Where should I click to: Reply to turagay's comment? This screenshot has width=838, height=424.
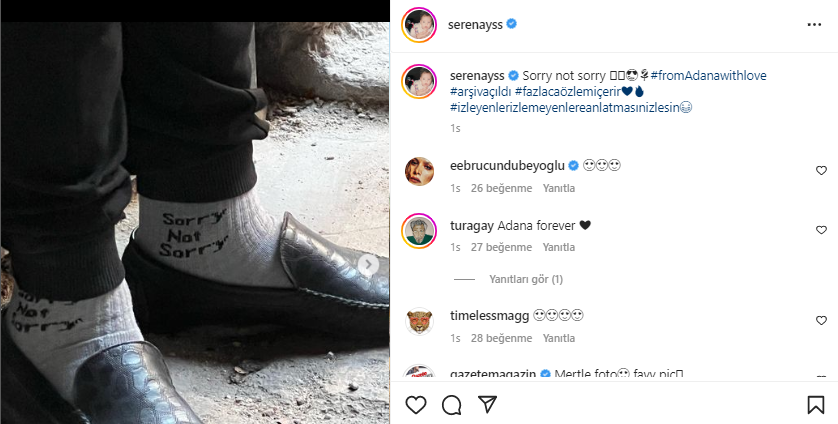[559, 247]
